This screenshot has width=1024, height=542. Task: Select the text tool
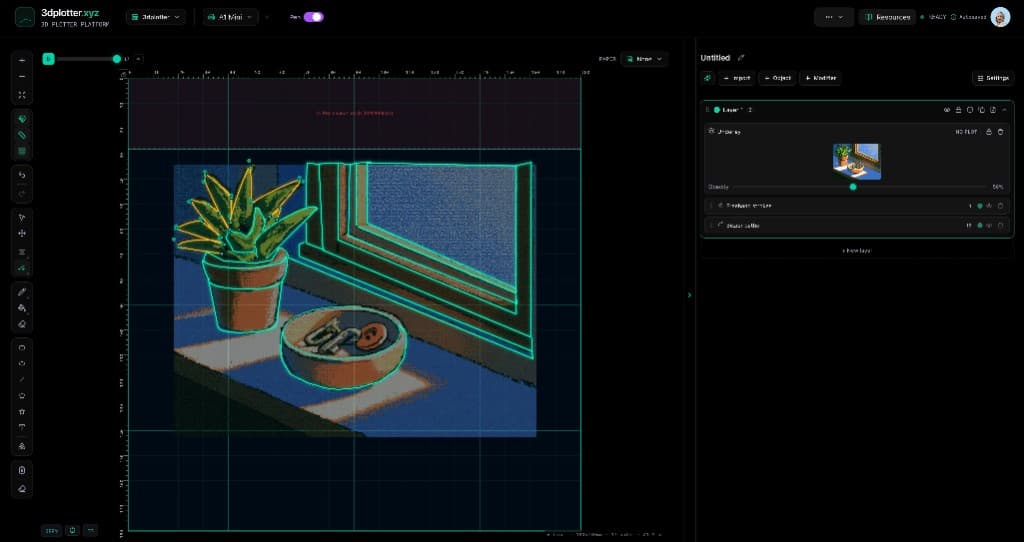click(x=22, y=428)
